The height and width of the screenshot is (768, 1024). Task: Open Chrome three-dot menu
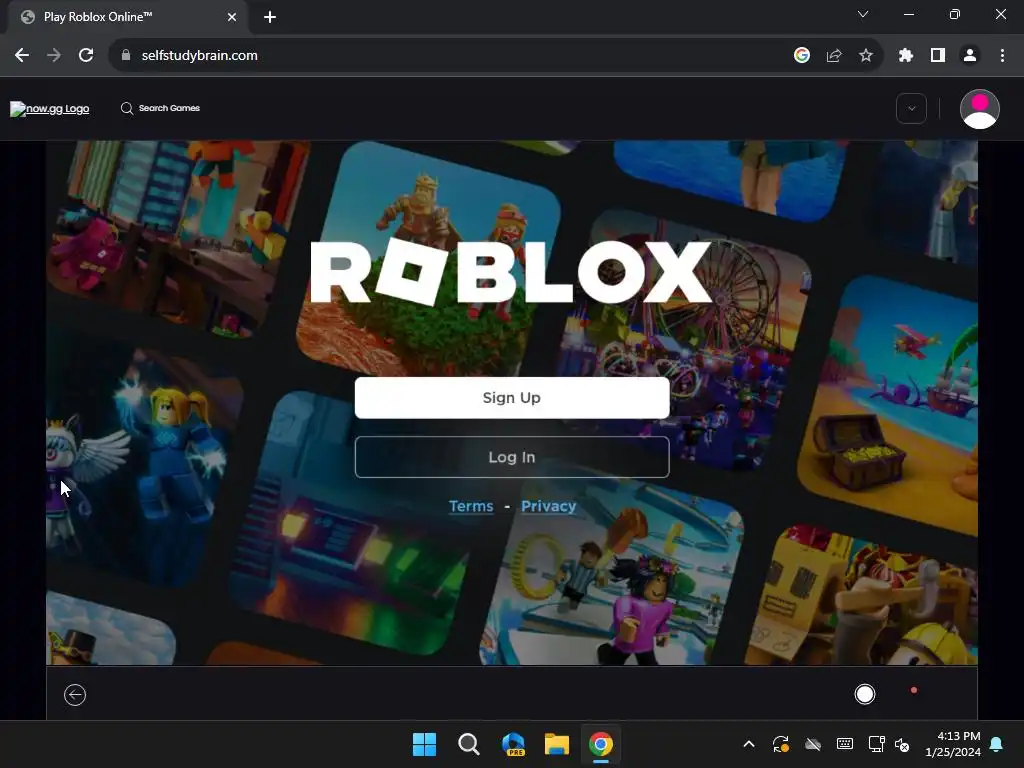coord(1002,56)
